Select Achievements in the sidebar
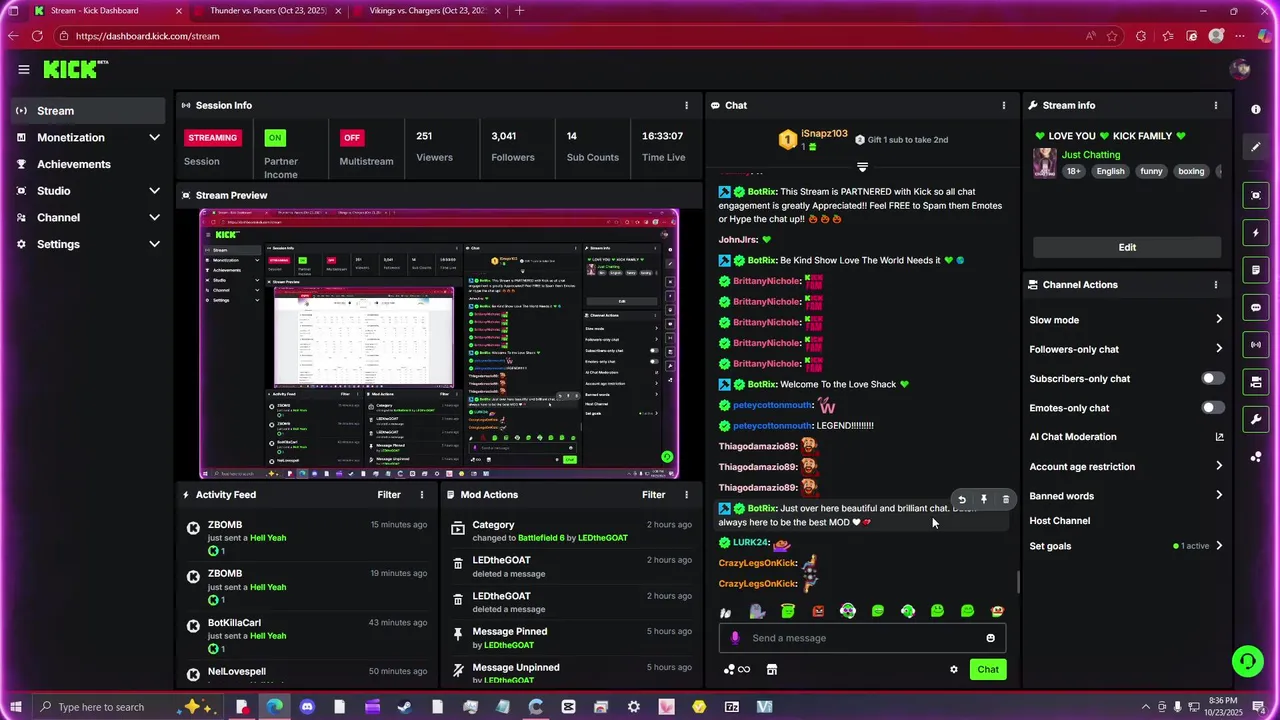This screenshot has width=1280, height=720. [x=90, y=164]
